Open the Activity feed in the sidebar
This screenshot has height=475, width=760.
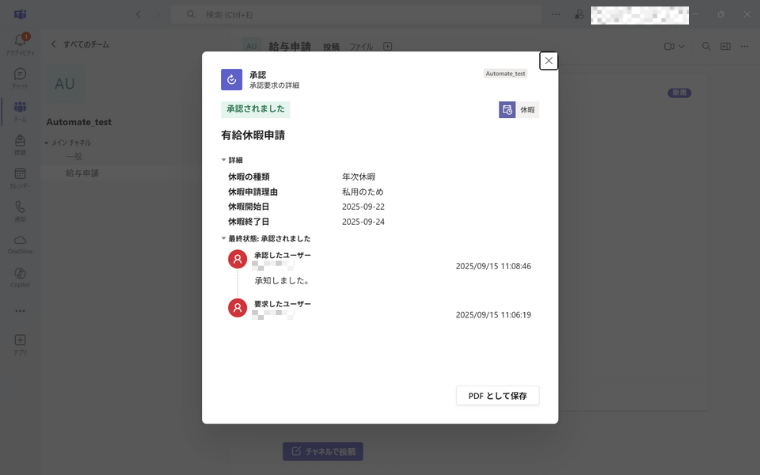[x=20, y=44]
